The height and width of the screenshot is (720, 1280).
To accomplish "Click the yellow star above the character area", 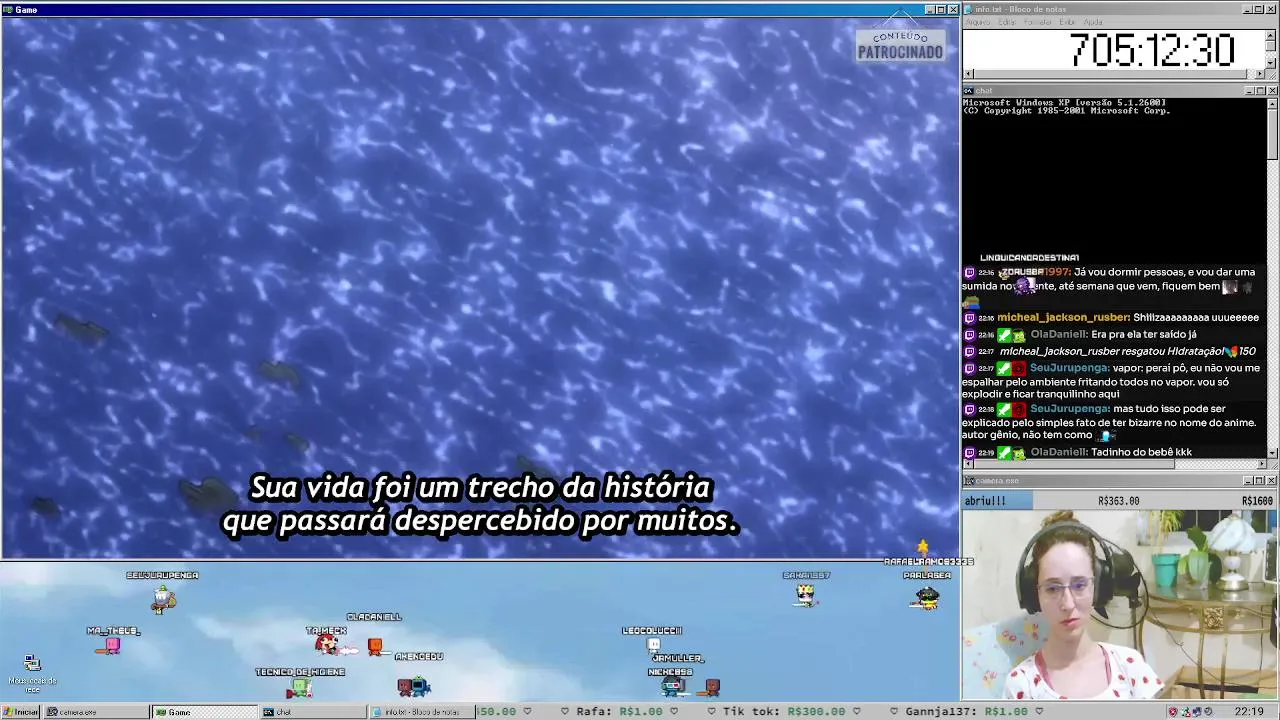I will click(x=922, y=547).
